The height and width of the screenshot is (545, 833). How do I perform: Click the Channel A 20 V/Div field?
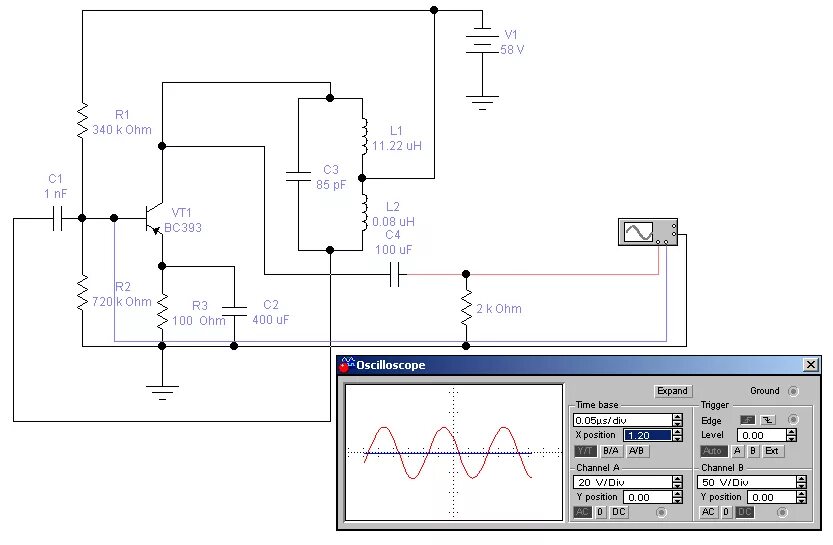[623, 482]
